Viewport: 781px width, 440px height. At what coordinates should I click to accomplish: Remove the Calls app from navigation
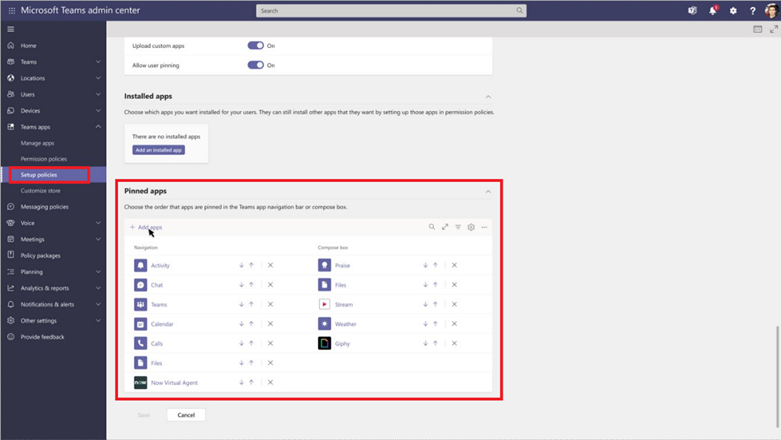tap(270, 343)
